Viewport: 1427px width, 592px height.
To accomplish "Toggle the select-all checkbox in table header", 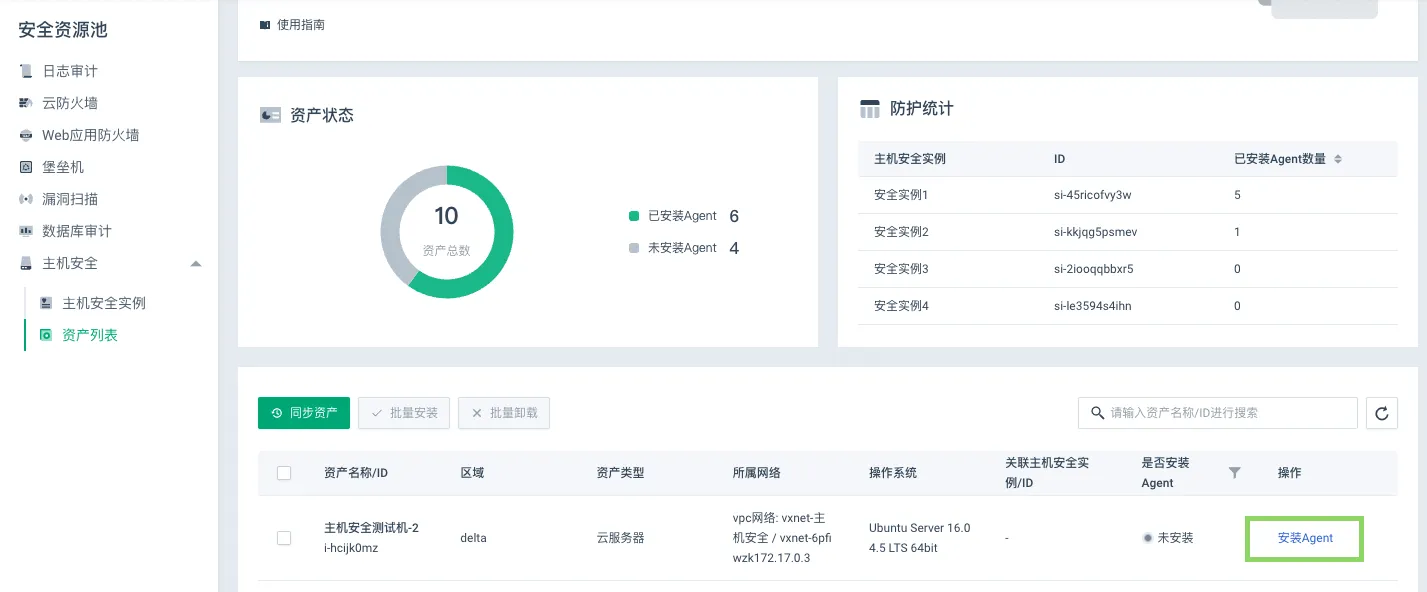I will point(284,473).
